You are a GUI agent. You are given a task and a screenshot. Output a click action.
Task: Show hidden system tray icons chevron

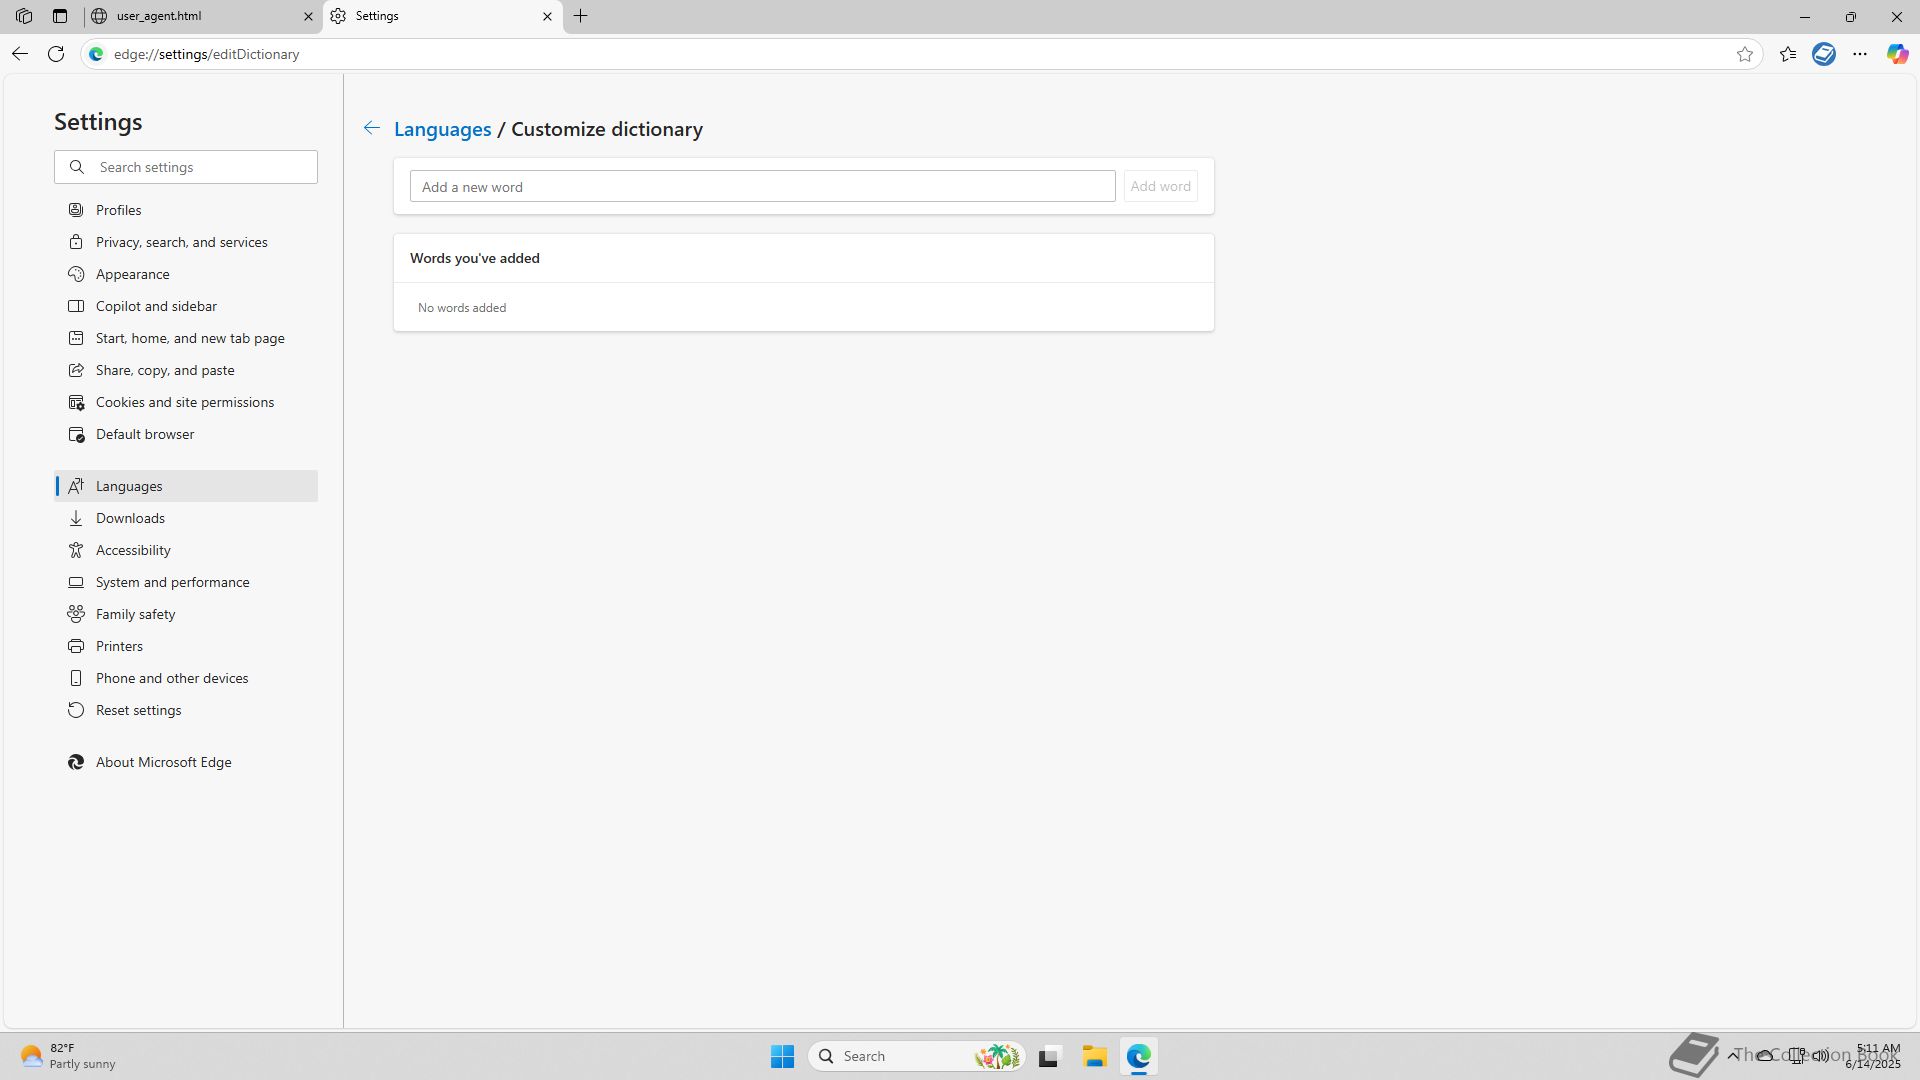(1733, 1055)
